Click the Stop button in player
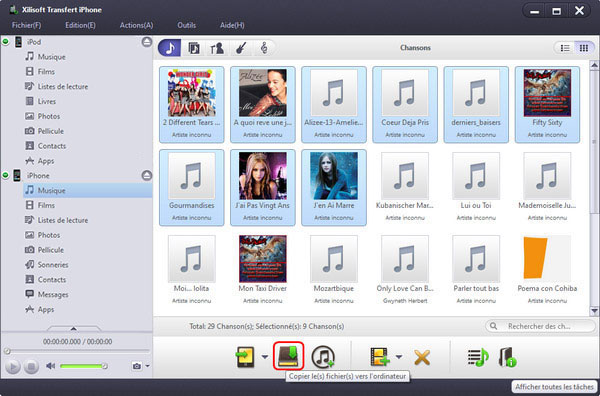 pos(31,367)
